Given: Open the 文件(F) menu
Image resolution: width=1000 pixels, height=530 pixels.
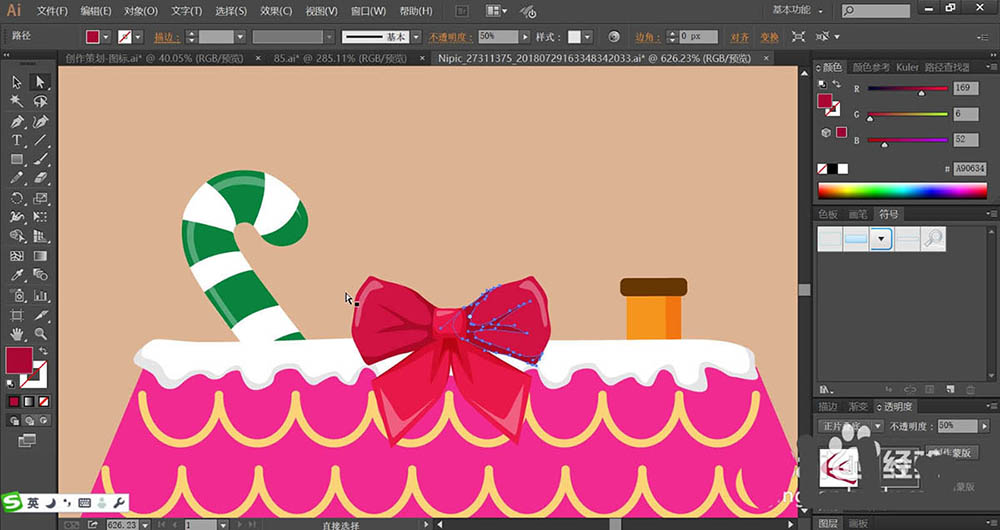Looking at the screenshot, I should click(52, 11).
